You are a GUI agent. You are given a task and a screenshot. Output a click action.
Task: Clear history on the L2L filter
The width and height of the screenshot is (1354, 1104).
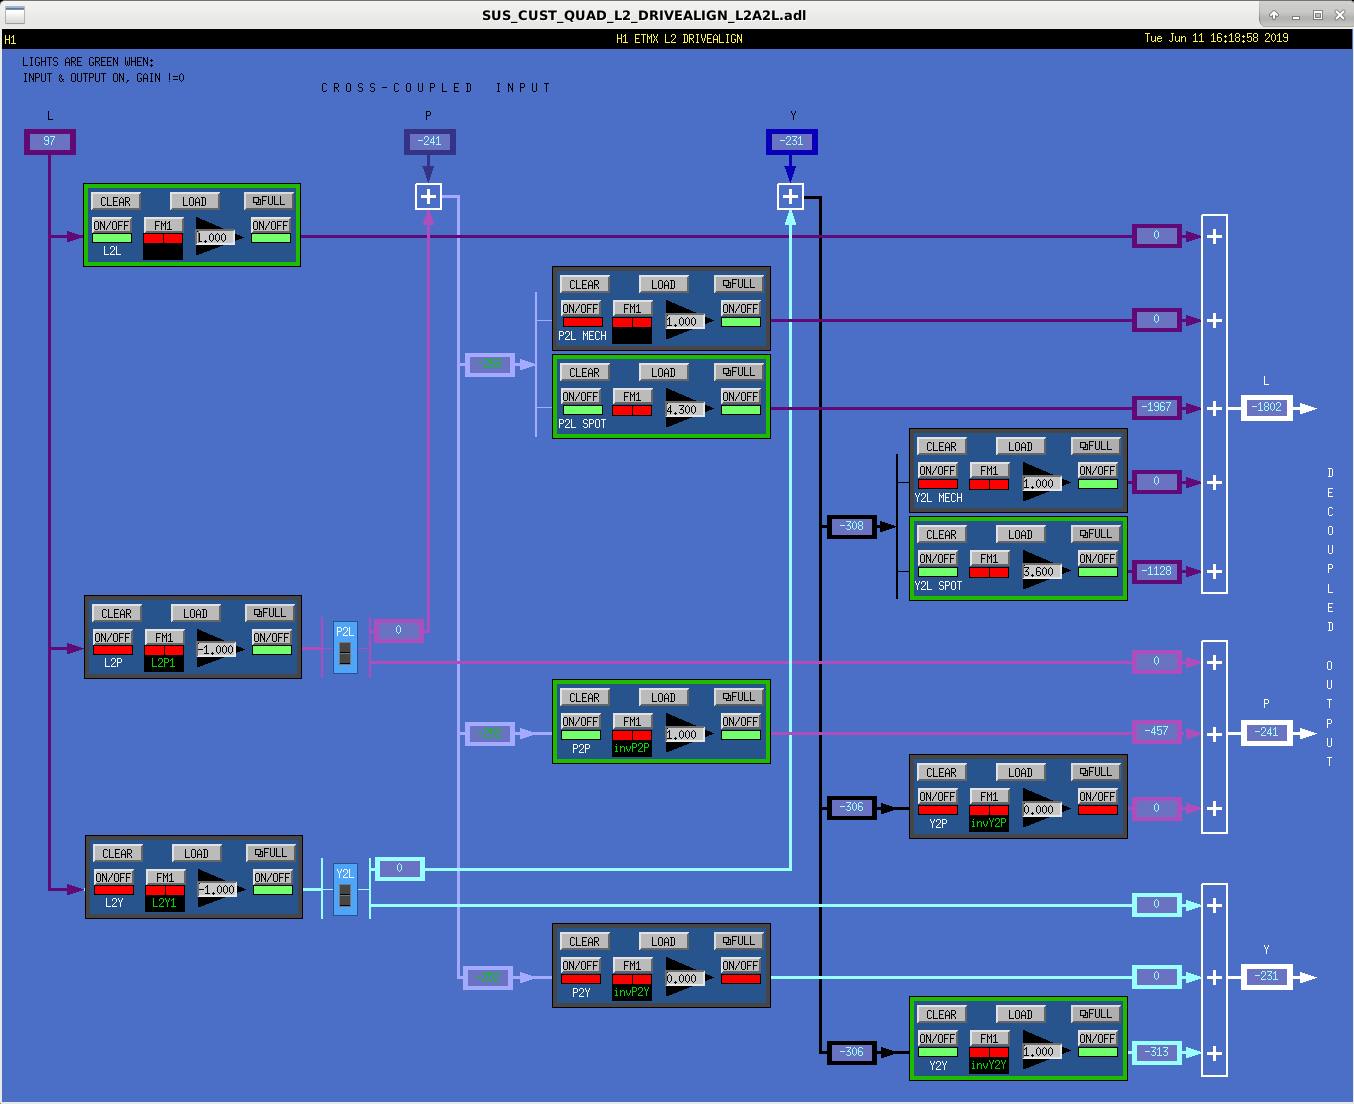pos(115,201)
